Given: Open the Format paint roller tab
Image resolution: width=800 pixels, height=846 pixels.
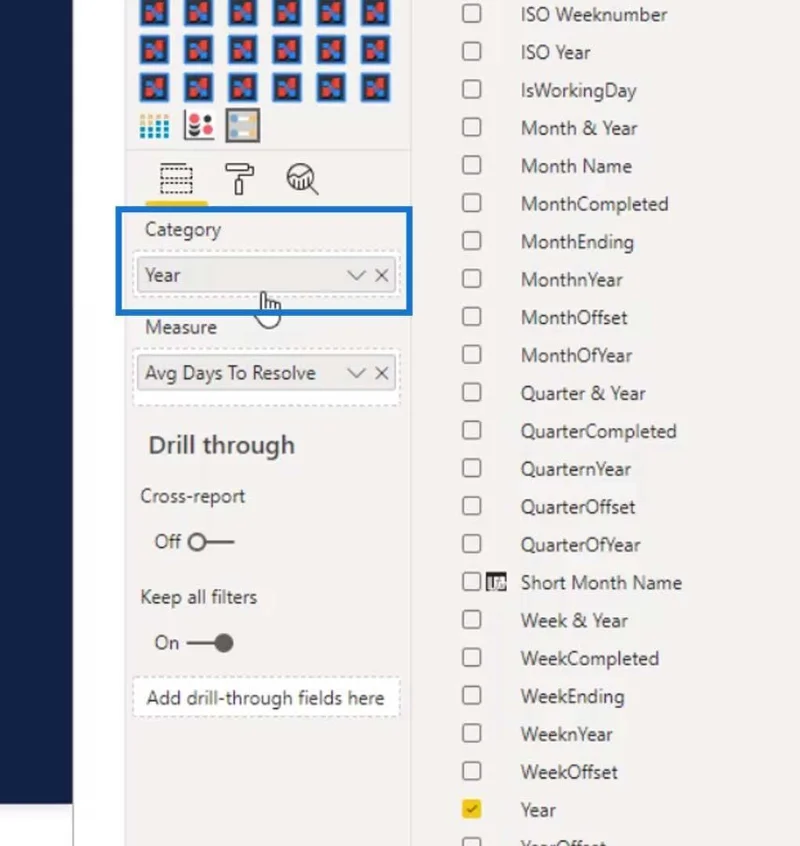Looking at the screenshot, I should (x=239, y=178).
